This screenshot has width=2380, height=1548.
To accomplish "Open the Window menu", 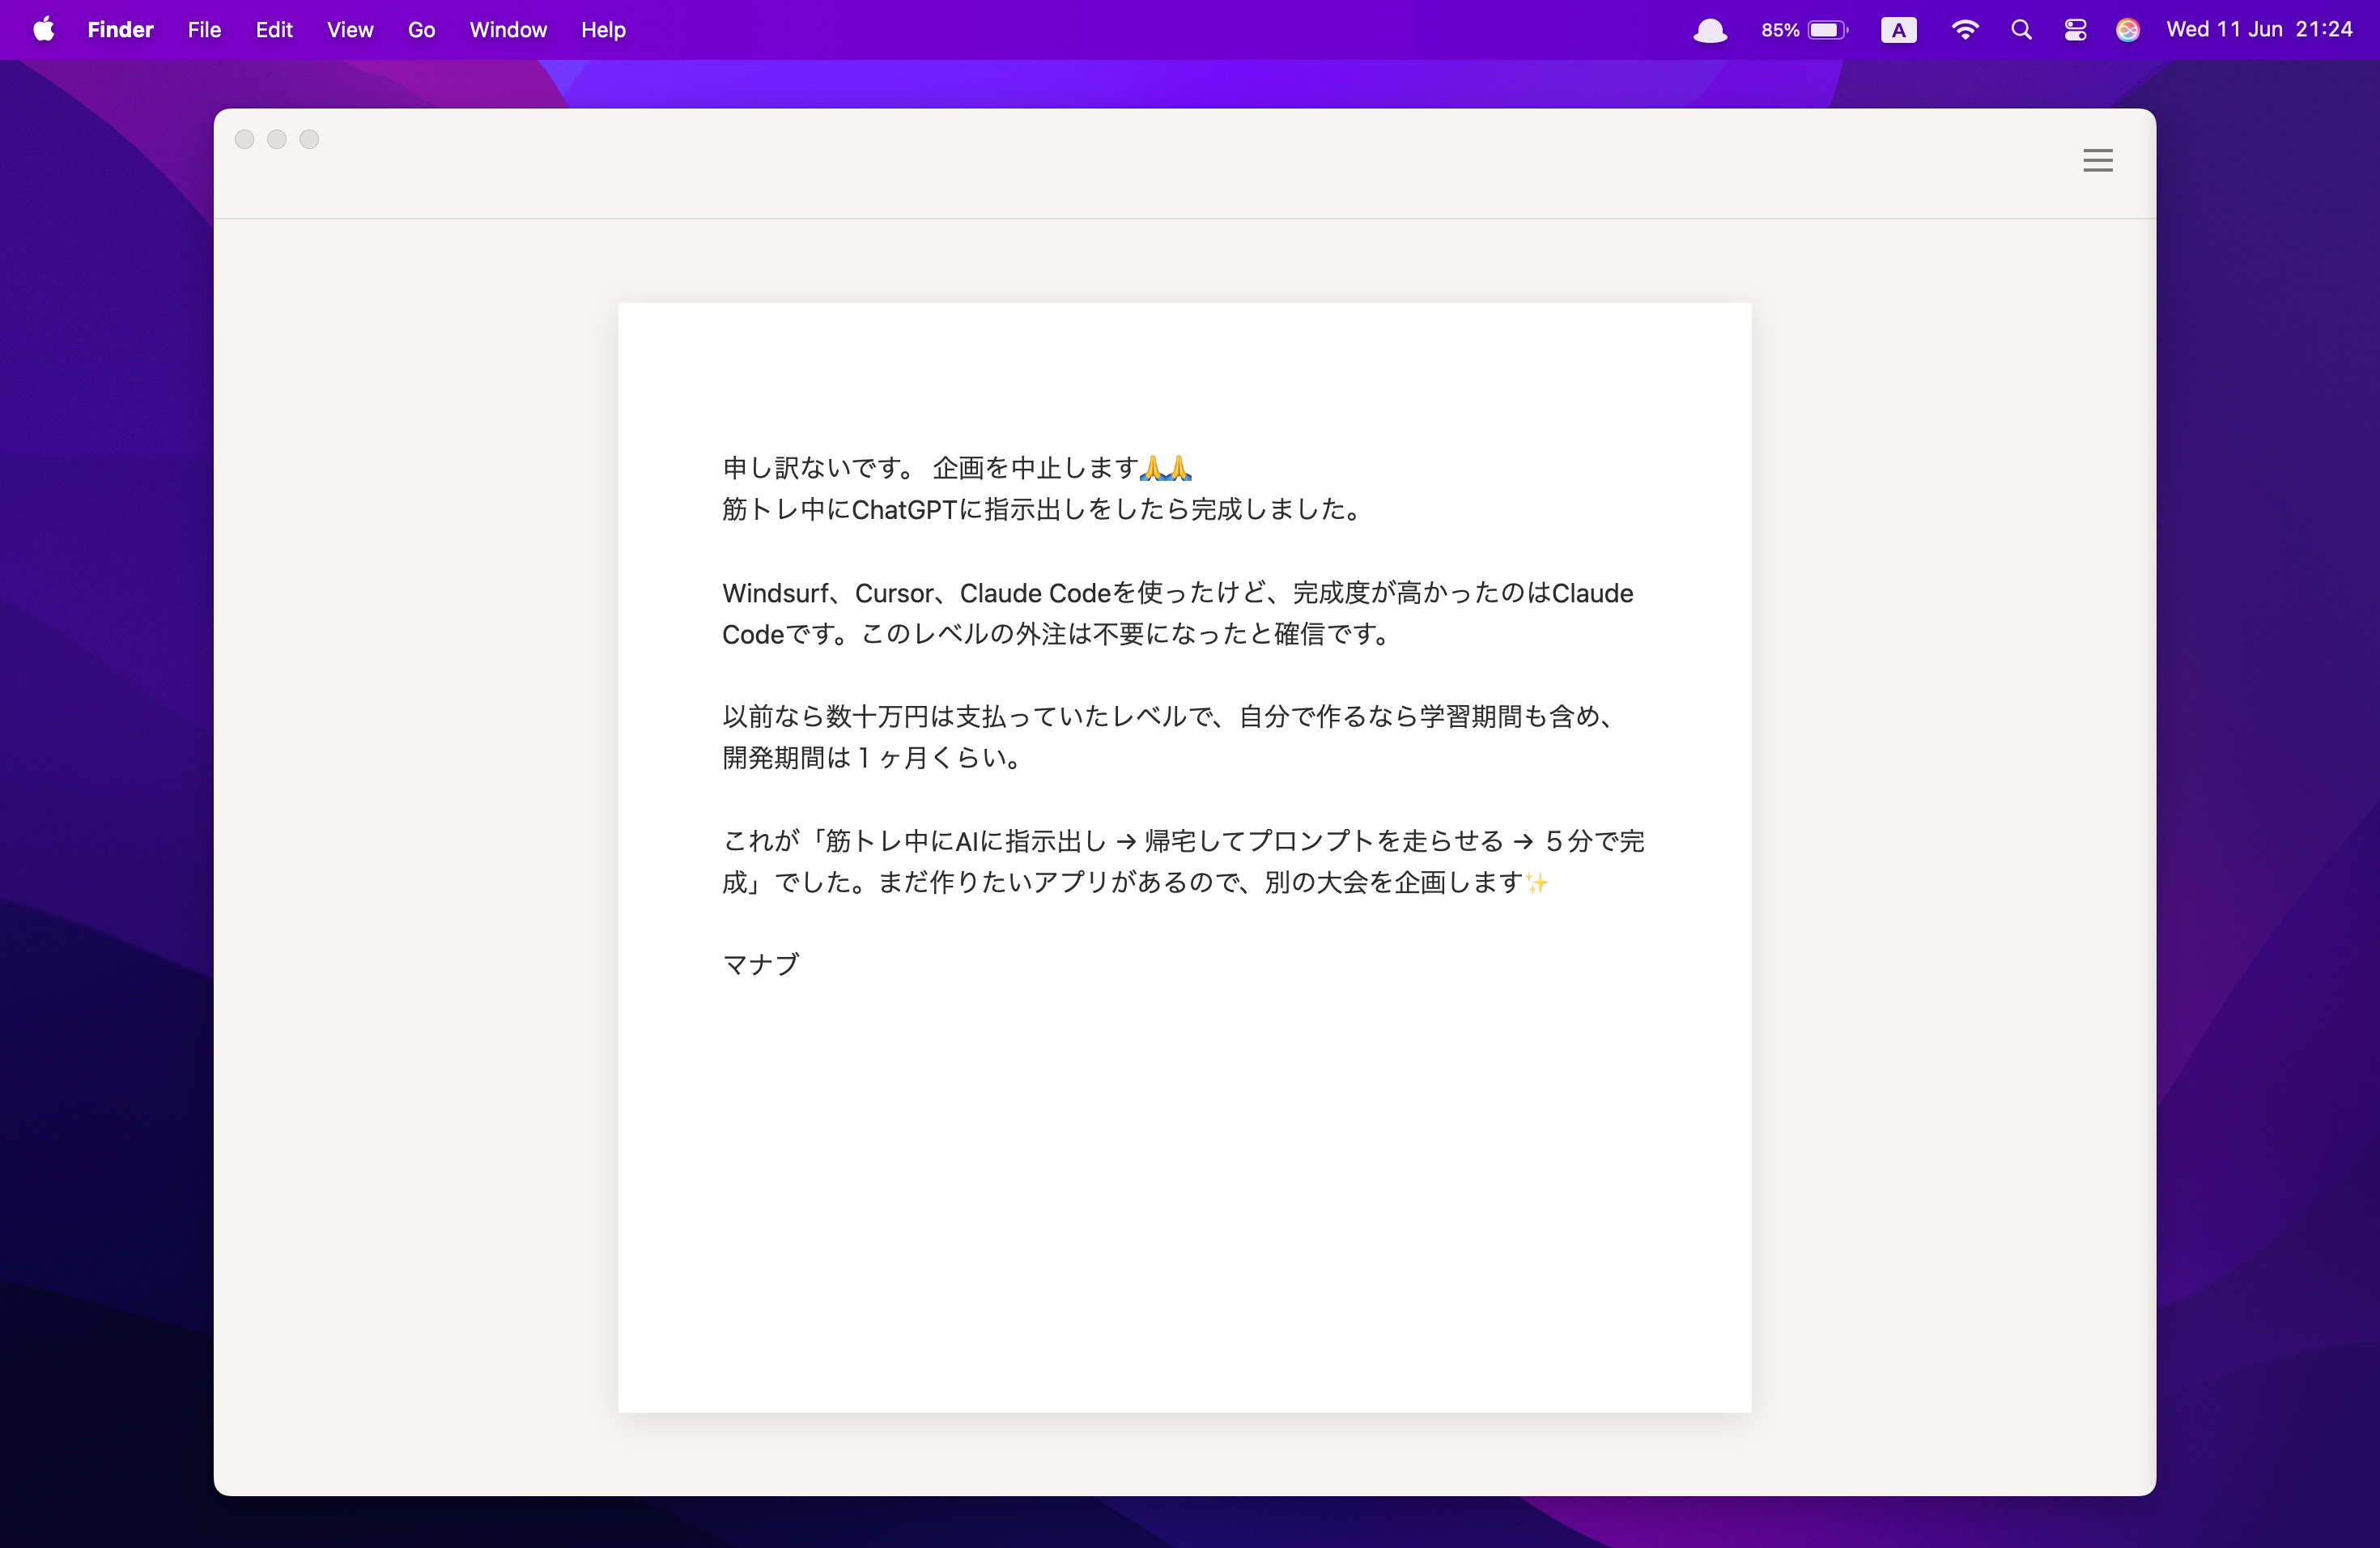I will (x=508, y=30).
